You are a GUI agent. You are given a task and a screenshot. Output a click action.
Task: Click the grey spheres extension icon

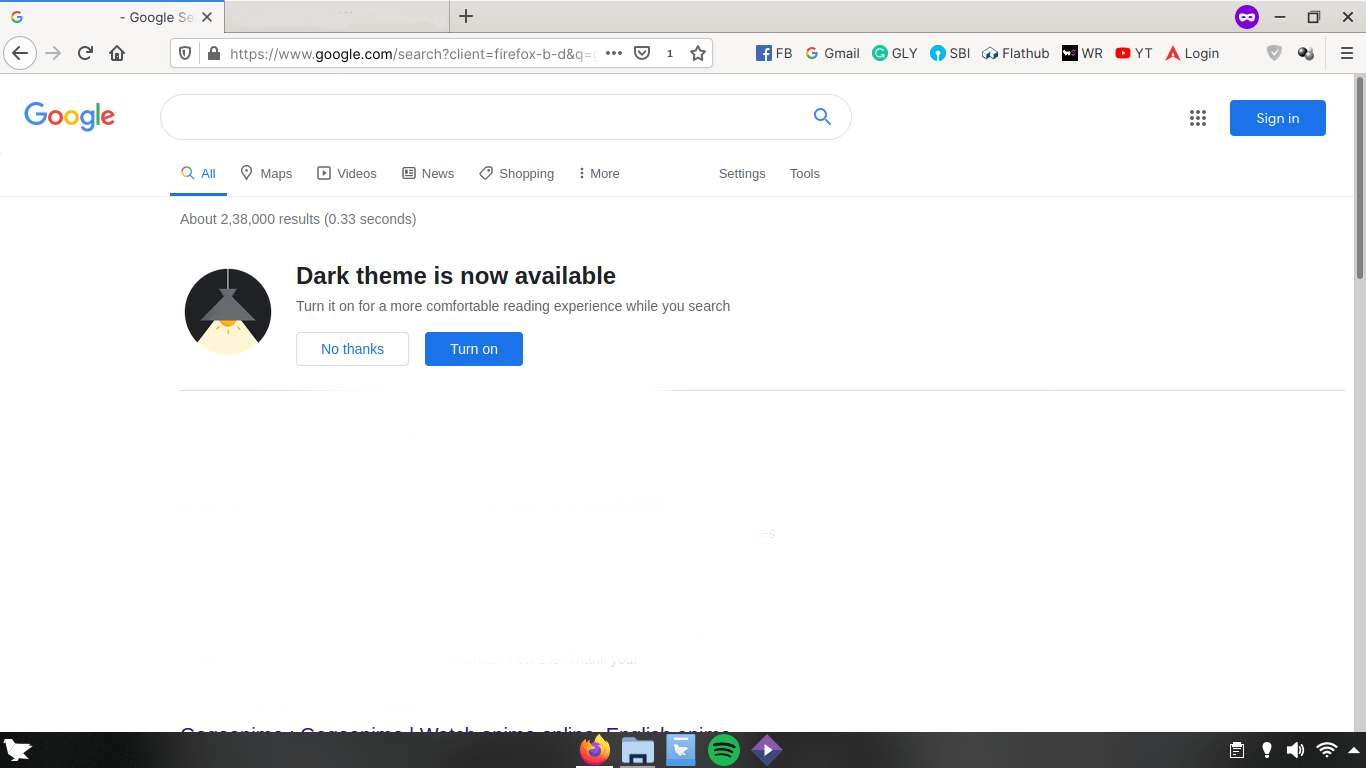pyautogui.click(x=1305, y=53)
